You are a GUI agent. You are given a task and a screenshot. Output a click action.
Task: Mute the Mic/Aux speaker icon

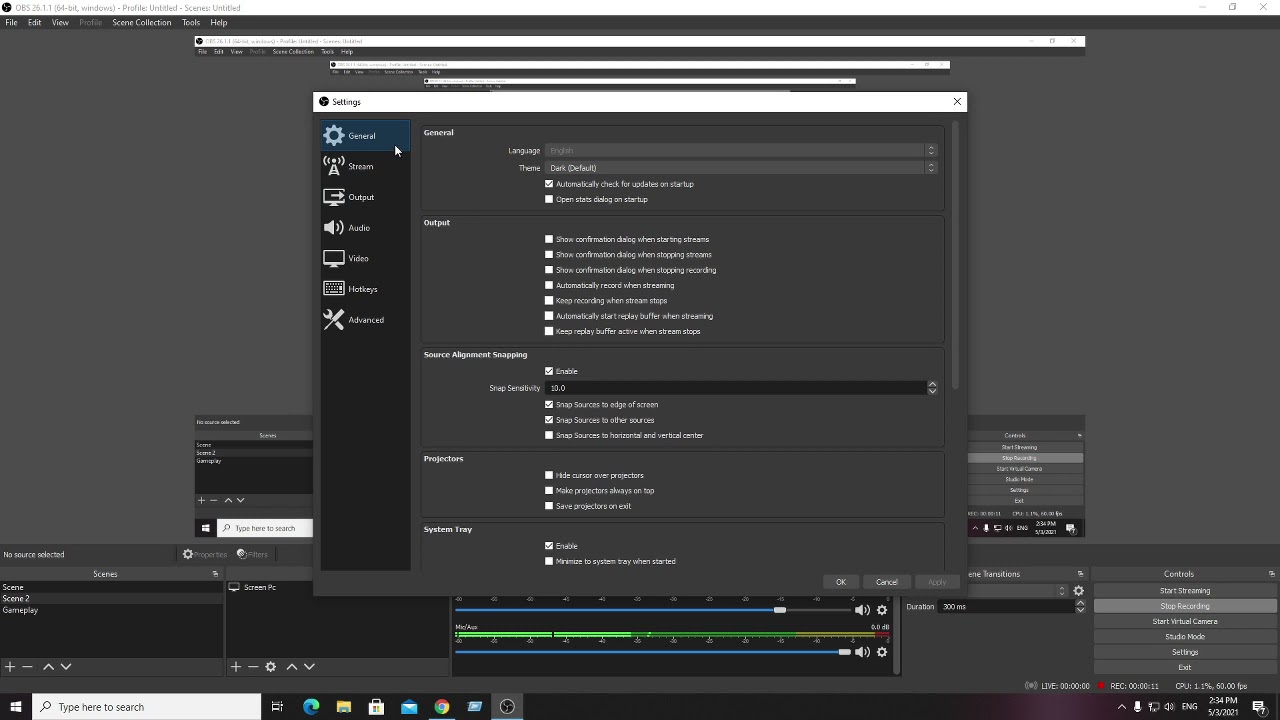[862, 652]
